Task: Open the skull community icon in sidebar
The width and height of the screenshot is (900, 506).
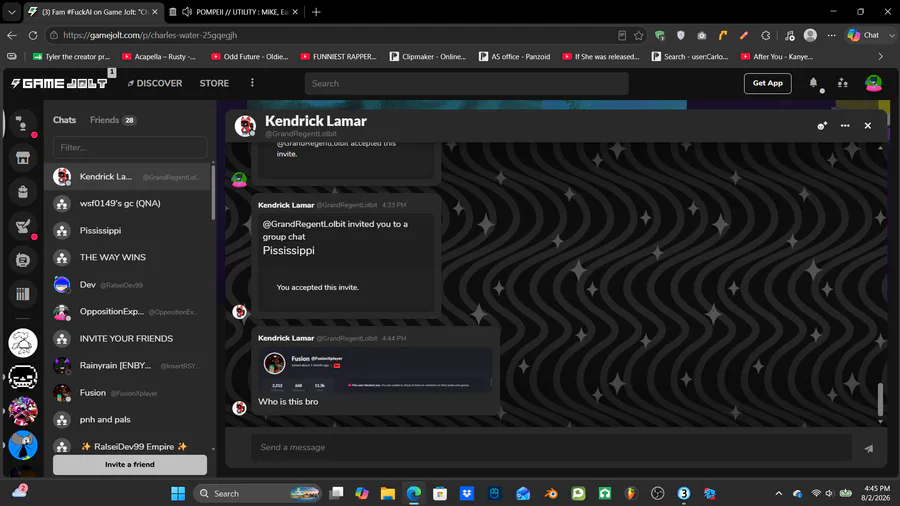Action: (23, 377)
